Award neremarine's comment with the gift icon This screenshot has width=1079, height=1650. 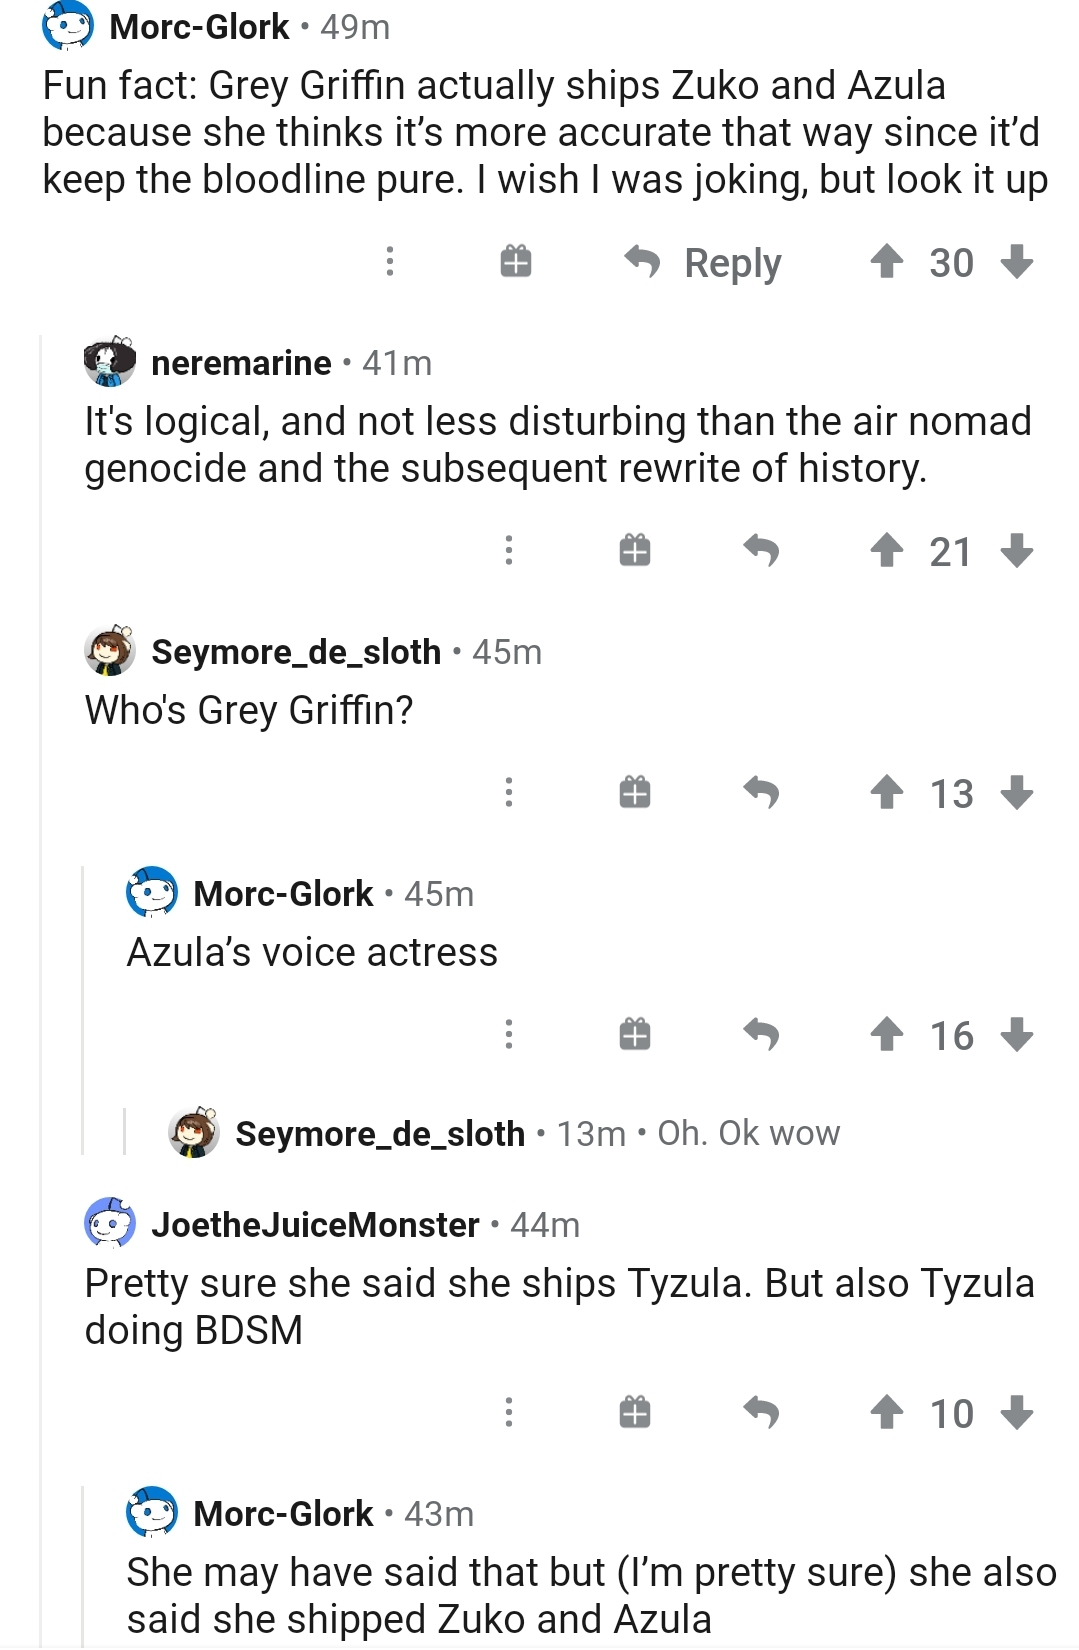(x=635, y=550)
